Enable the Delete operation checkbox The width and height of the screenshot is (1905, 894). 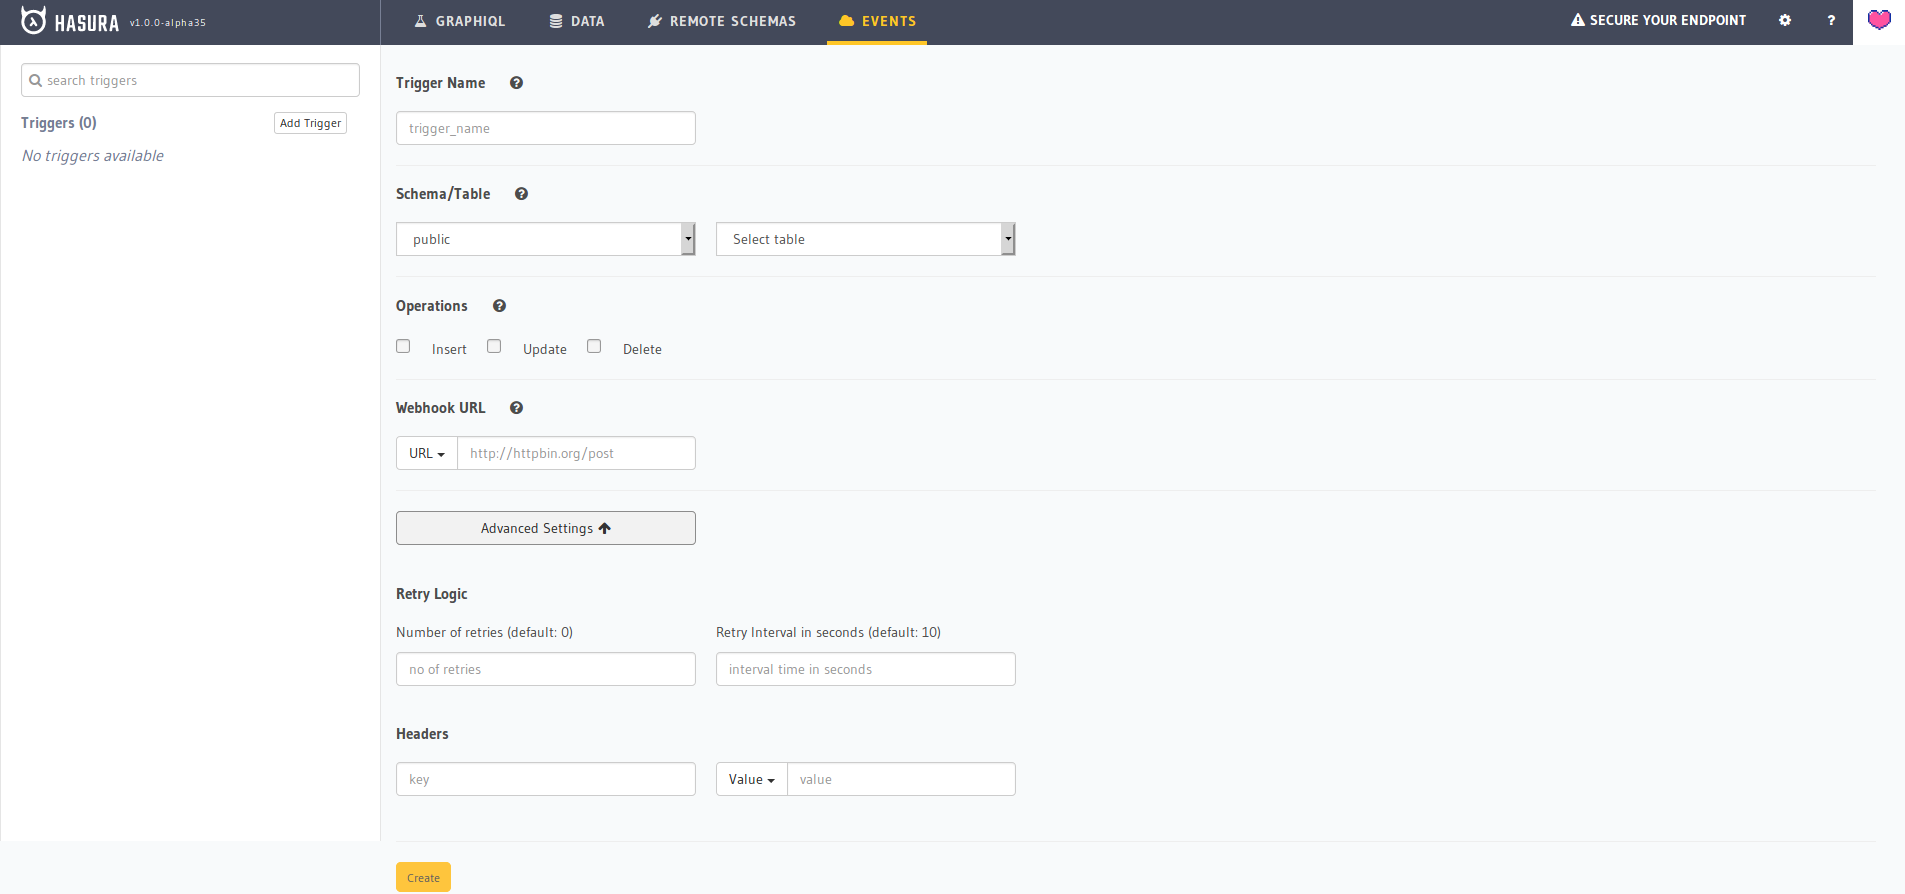point(594,346)
